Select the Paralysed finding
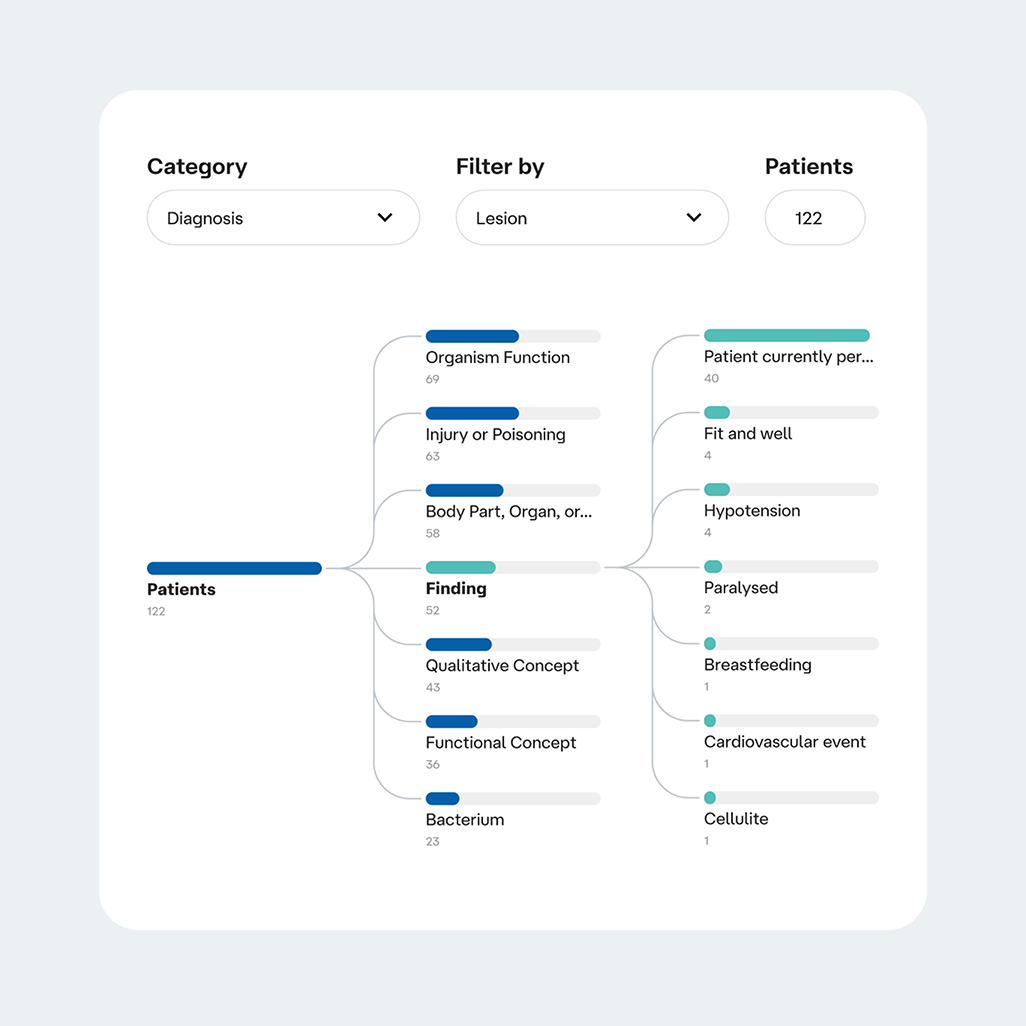 (740, 587)
